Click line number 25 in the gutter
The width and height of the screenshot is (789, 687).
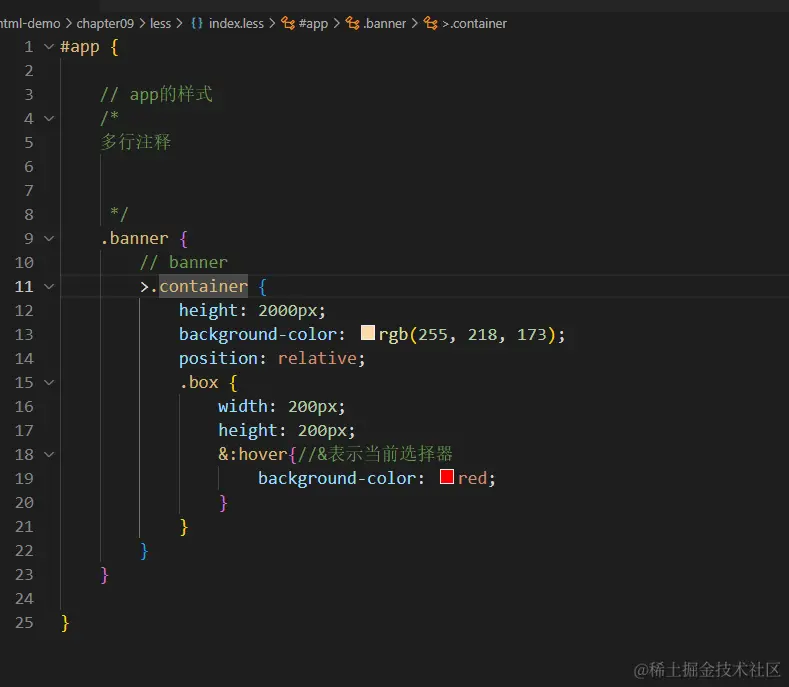pyautogui.click(x=24, y=623)
